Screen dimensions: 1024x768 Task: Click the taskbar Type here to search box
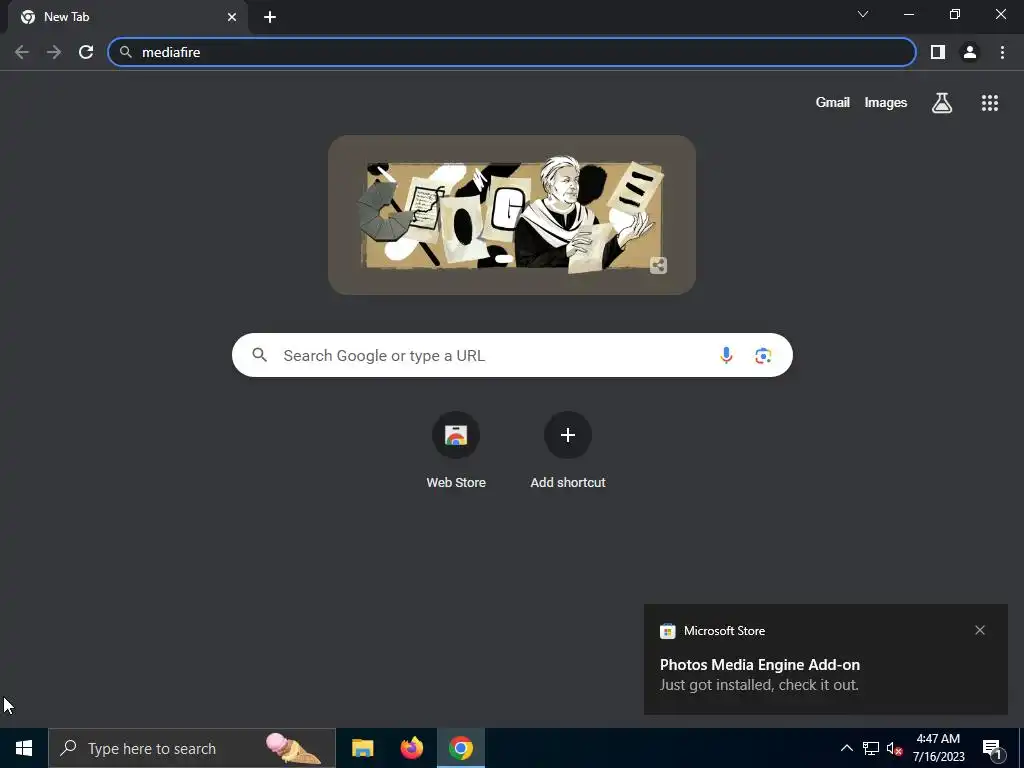tap(192, 748)
